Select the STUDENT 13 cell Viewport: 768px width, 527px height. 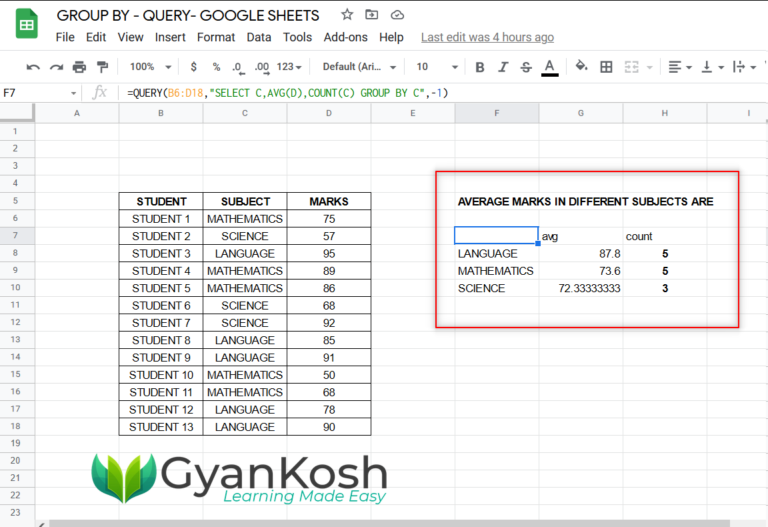(161, 427)
